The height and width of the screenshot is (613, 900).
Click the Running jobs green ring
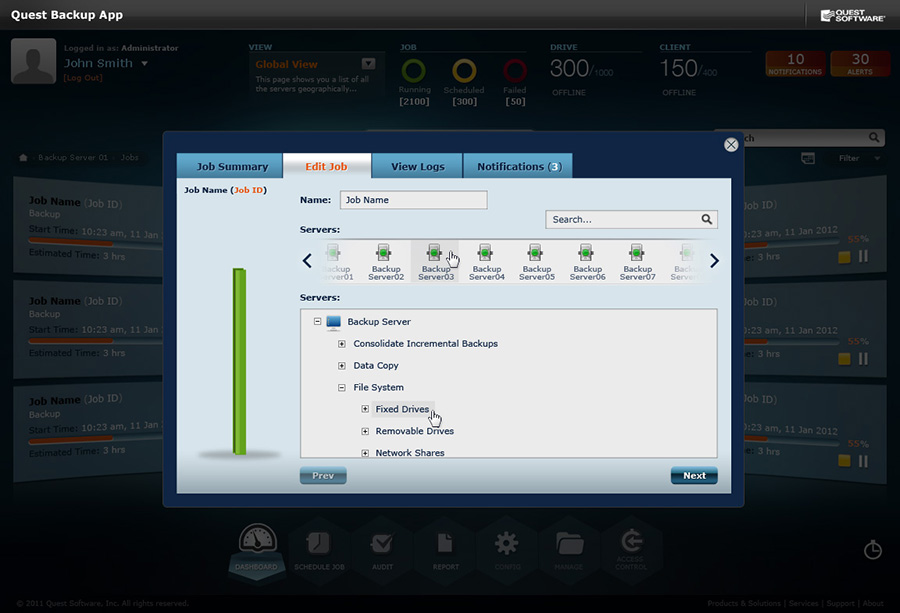coord(413,71)
